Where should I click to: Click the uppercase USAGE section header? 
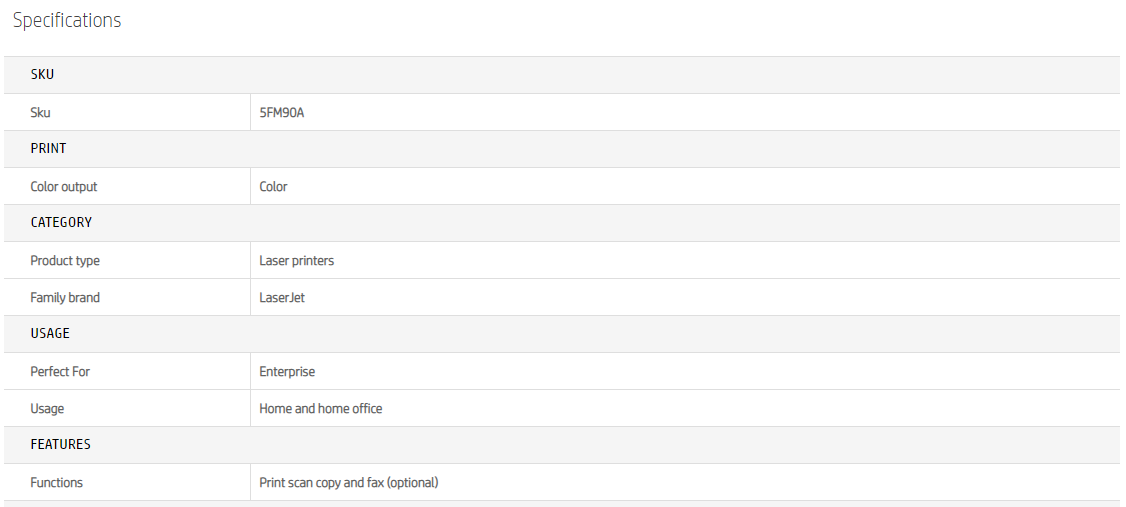(50, 334)
